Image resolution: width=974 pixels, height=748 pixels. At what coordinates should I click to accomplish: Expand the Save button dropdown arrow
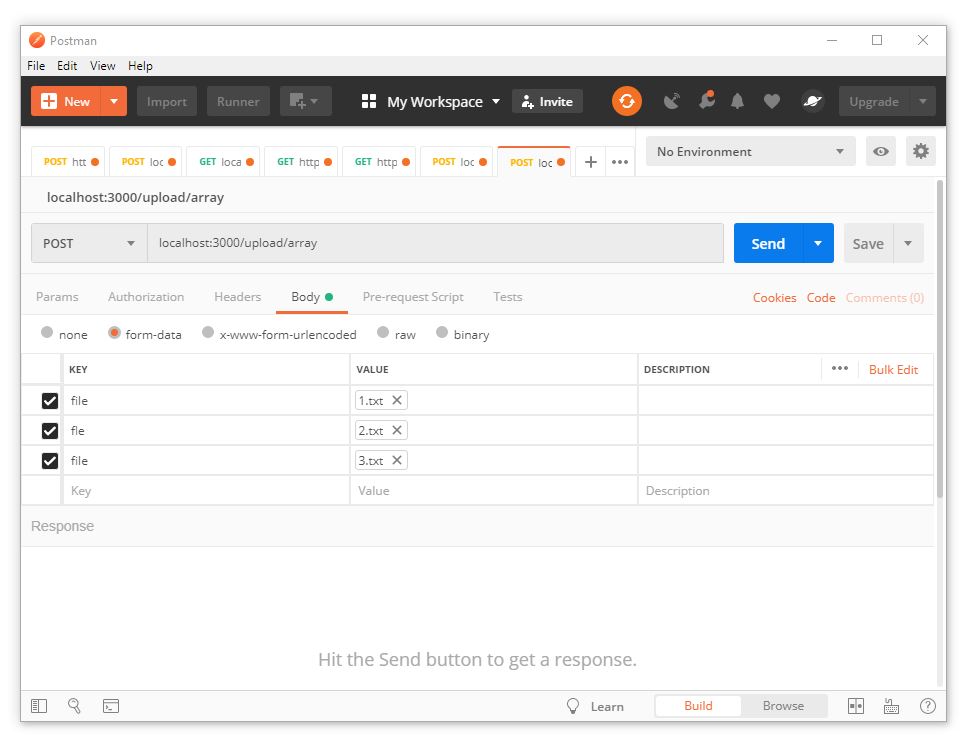(x=908, y=243)
